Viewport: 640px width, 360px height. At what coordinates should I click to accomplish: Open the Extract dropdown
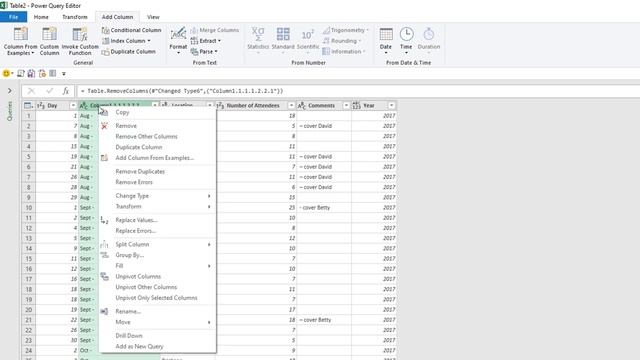click(206, 41)
